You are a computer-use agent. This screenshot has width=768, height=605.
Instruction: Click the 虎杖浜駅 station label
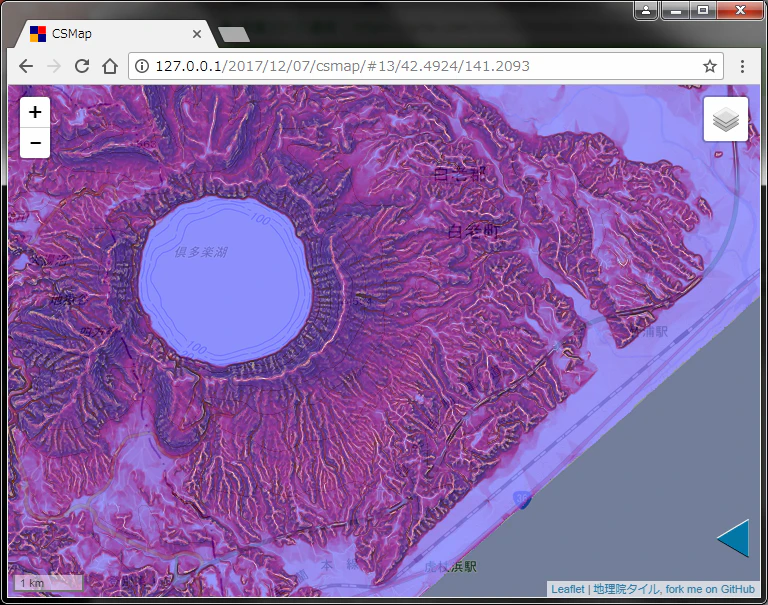tap(450, 567)
